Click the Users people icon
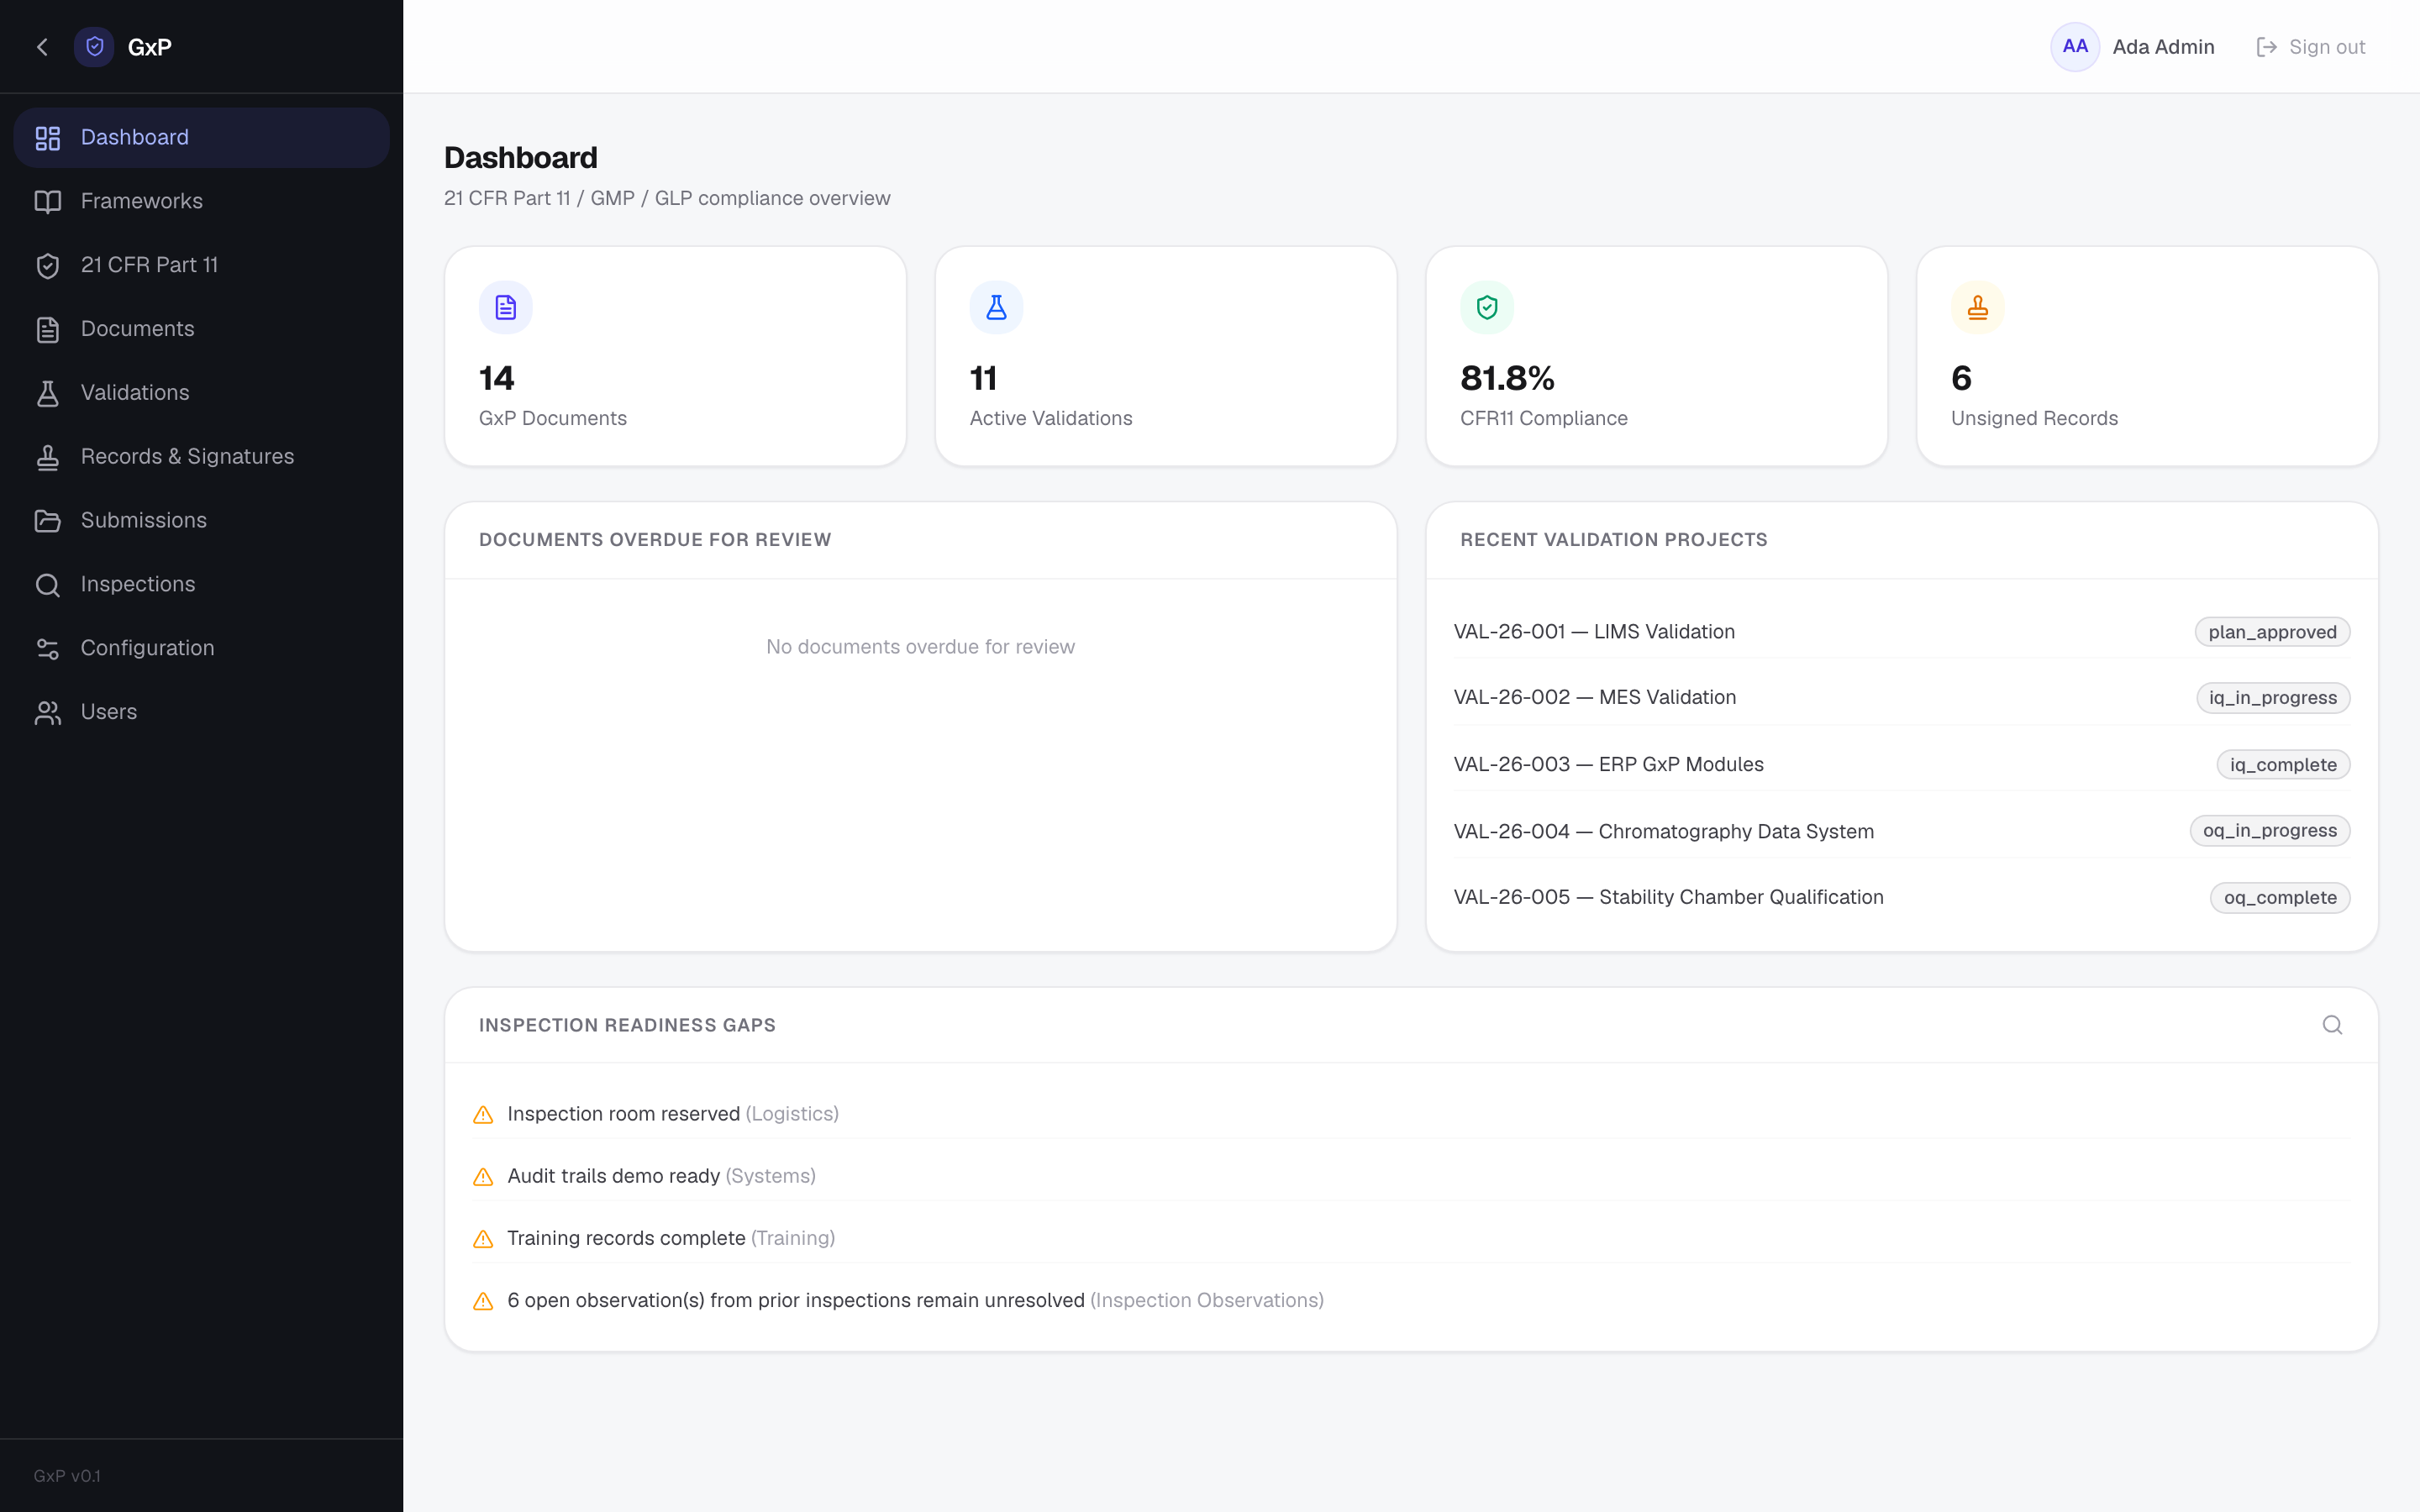 (48, 713)
